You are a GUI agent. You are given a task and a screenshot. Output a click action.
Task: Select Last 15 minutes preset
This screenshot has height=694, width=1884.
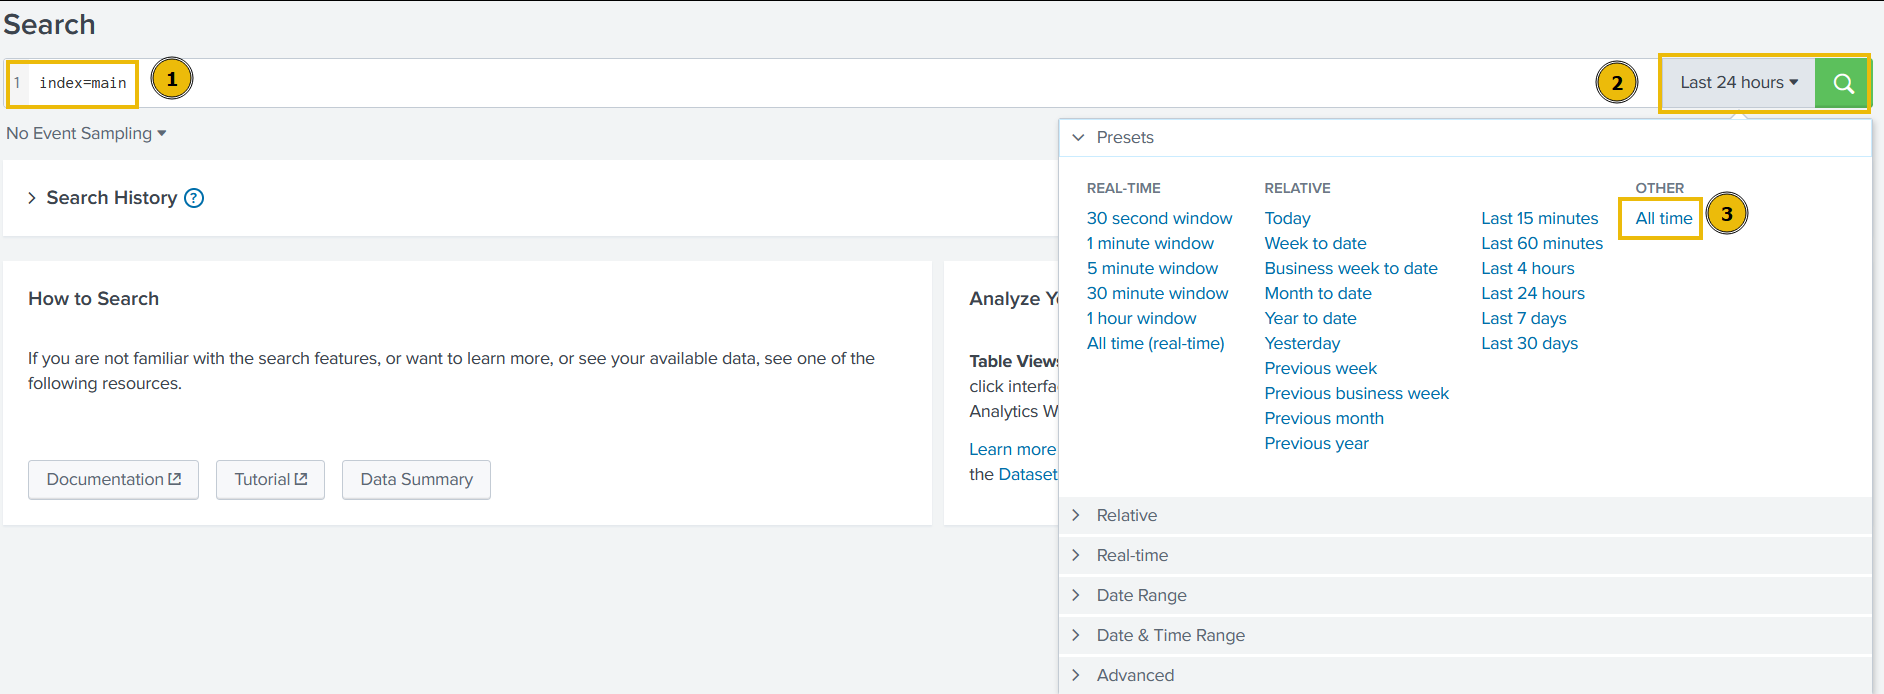[1539, 218]
